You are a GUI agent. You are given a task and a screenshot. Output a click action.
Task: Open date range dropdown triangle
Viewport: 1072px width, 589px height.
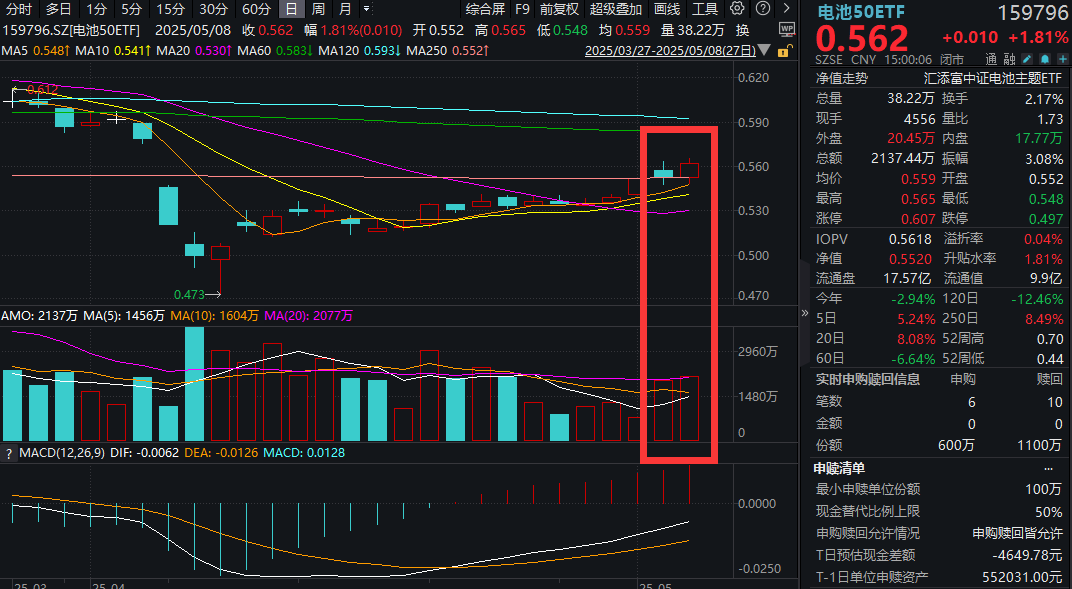765,49
